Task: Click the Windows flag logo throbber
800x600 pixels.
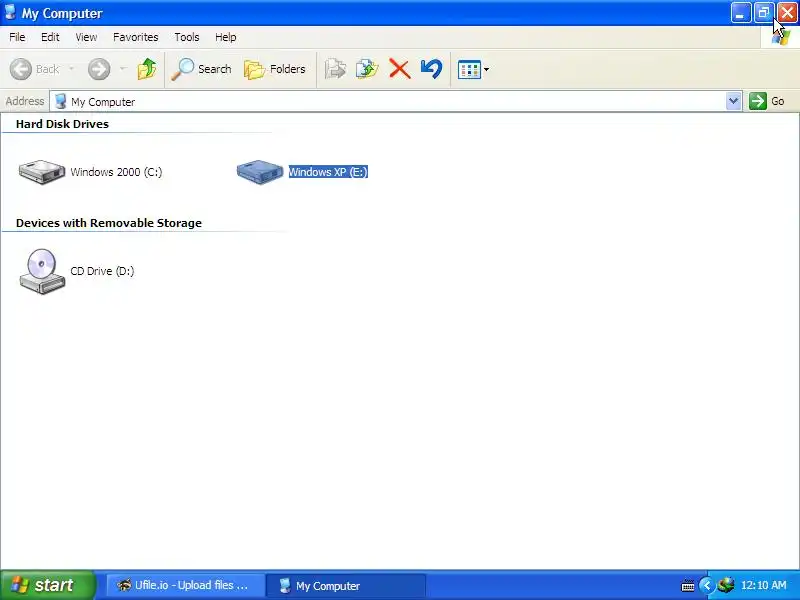Action: (x=781, y=37)
